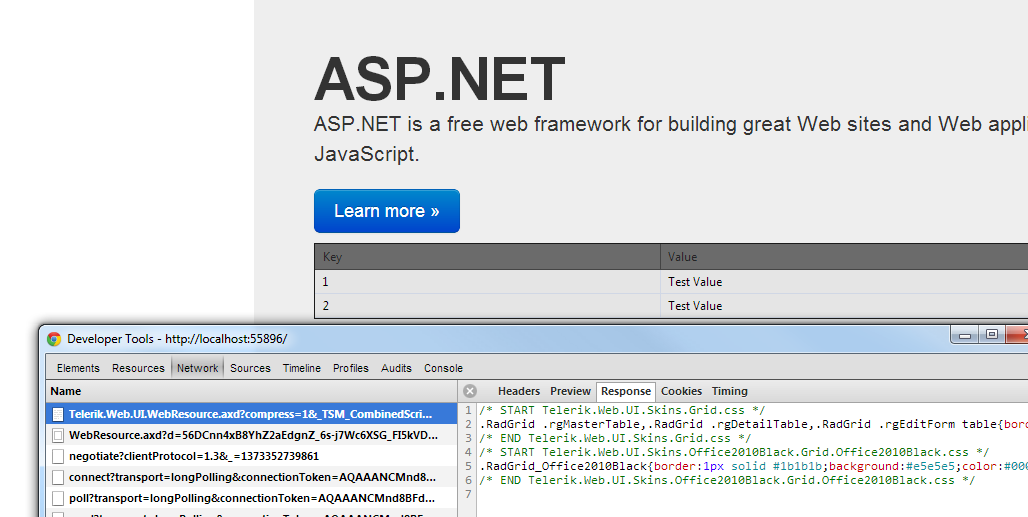Show the Headers sub-tab
The image size is (1028, 517).
click(519, 391)
